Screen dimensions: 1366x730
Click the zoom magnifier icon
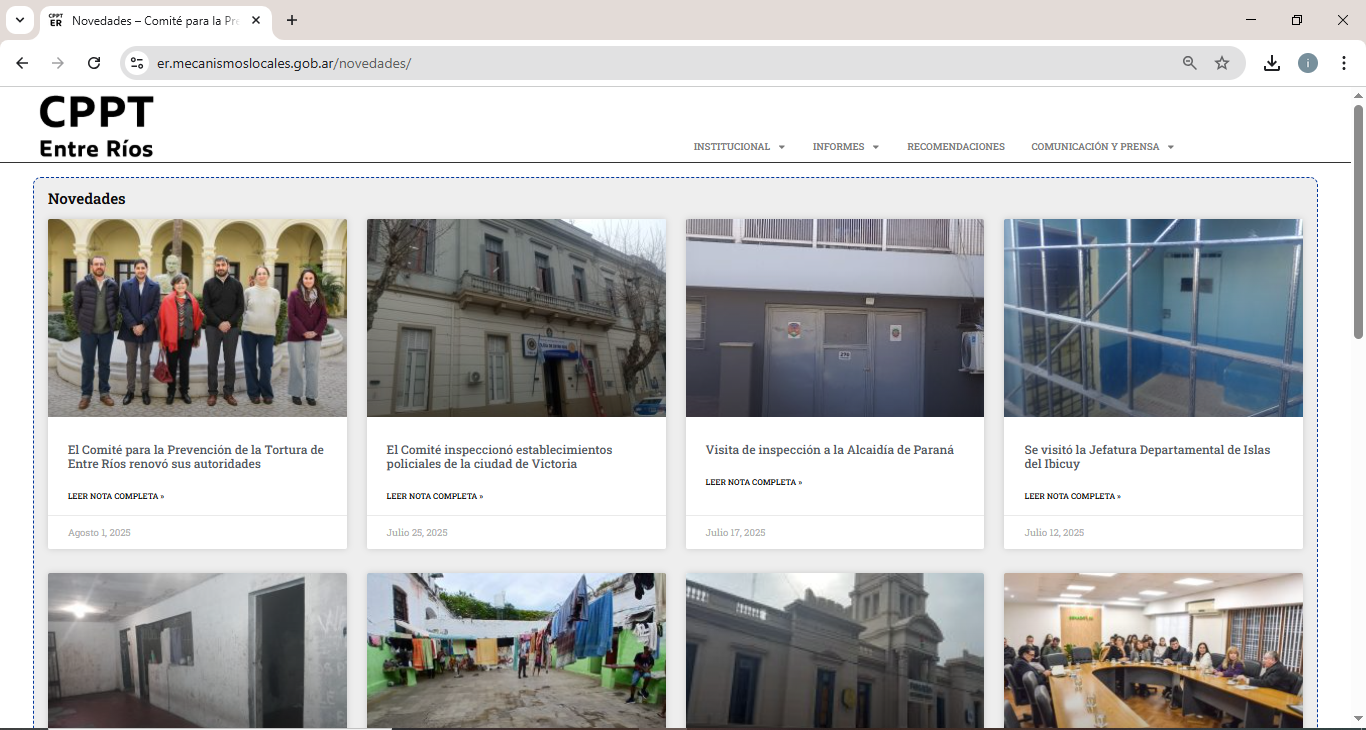pyautogui.click(x=1189, y=63)
